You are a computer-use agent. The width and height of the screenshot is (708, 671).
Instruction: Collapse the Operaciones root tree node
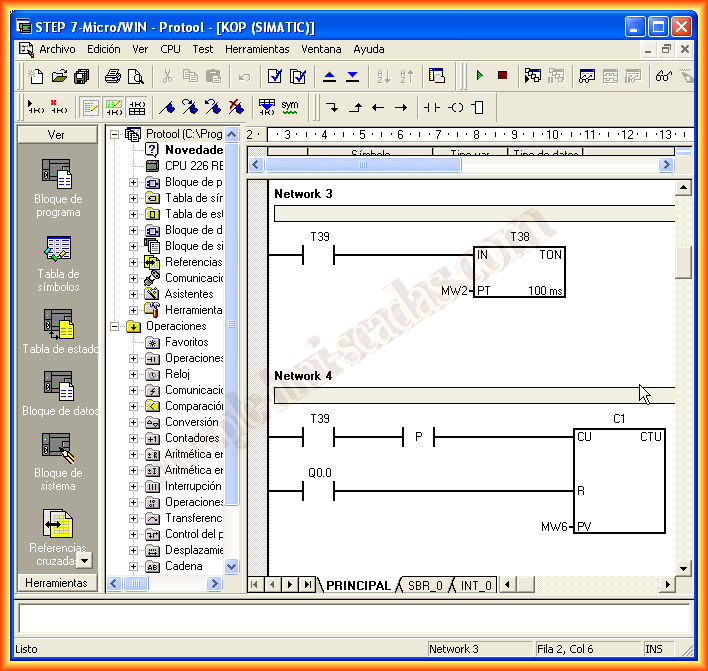(115, 326)
